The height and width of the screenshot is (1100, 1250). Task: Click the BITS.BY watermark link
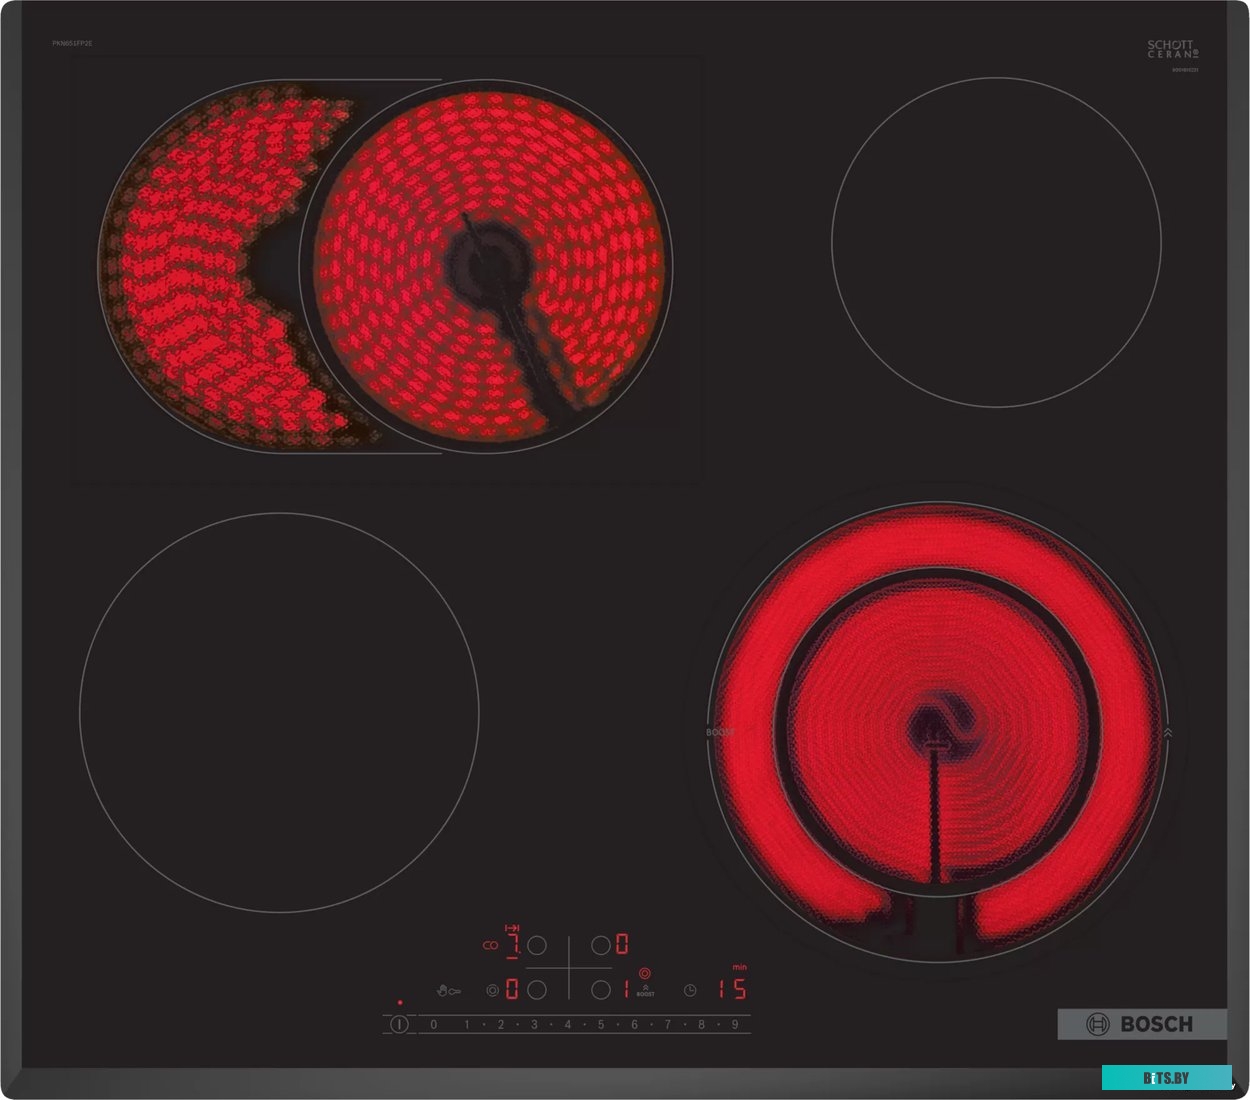[1166, 1078]
